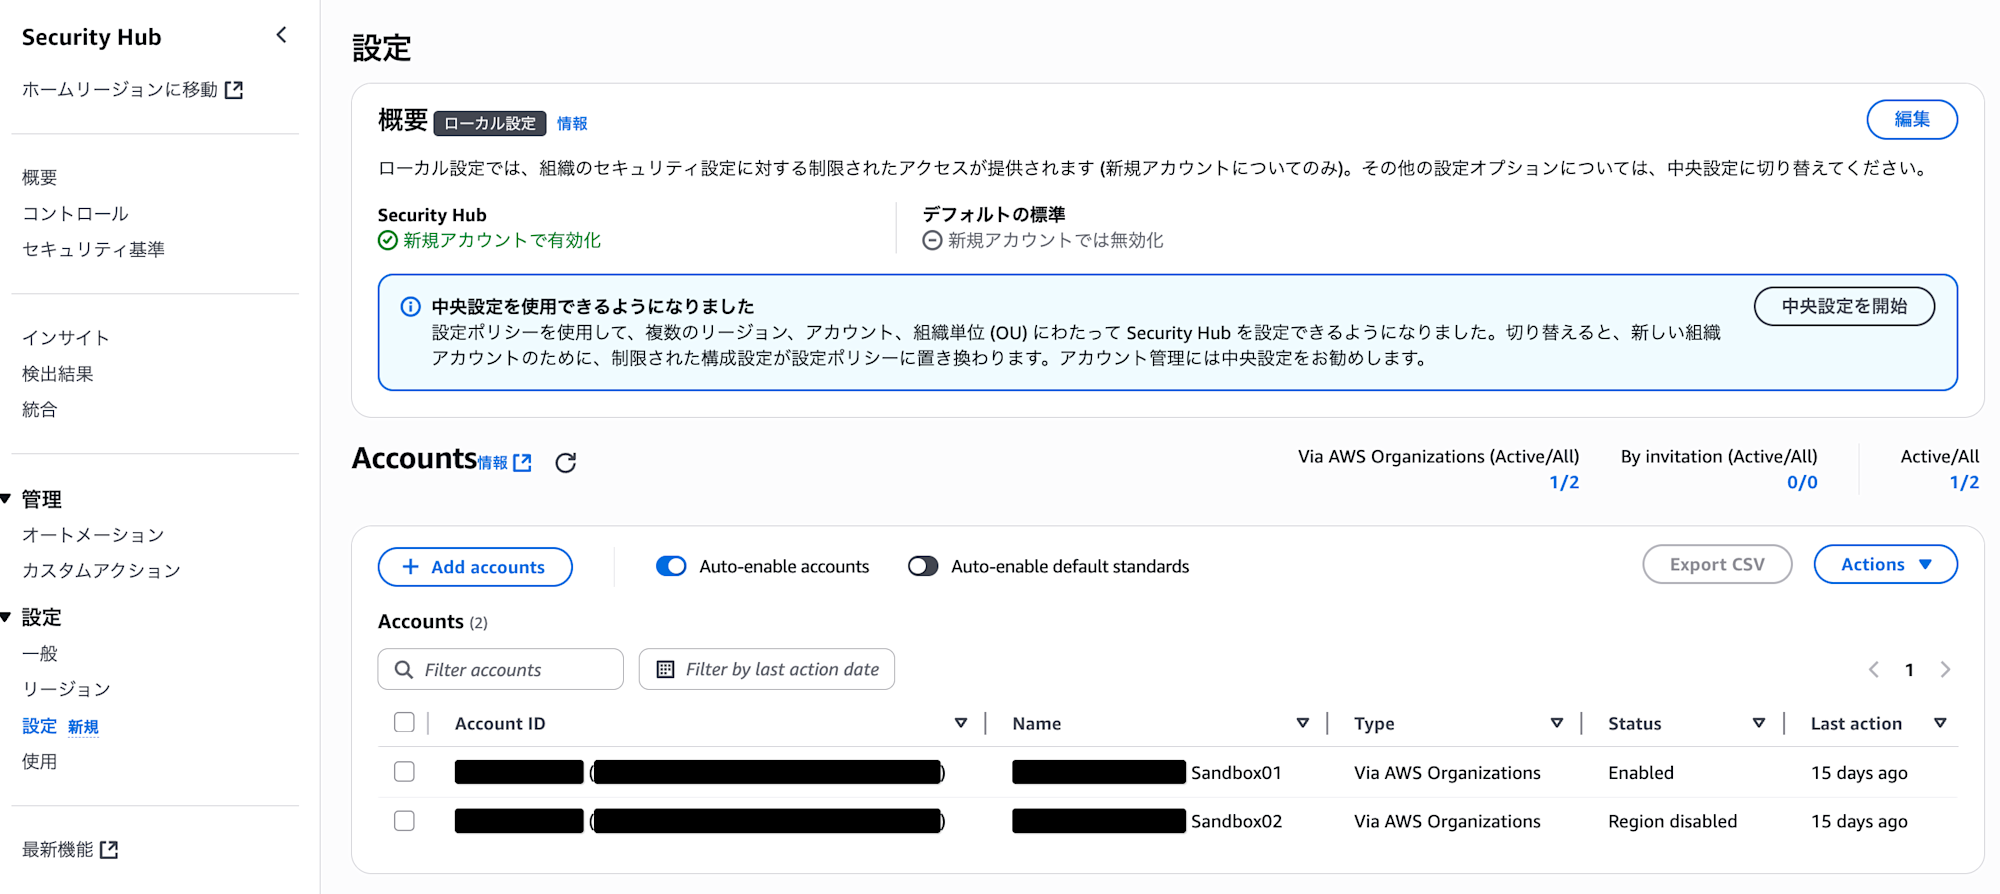Open 検出結果 in the sidebar
Image resolution: width=2000 pixels, height=894 pixels.
58,374
